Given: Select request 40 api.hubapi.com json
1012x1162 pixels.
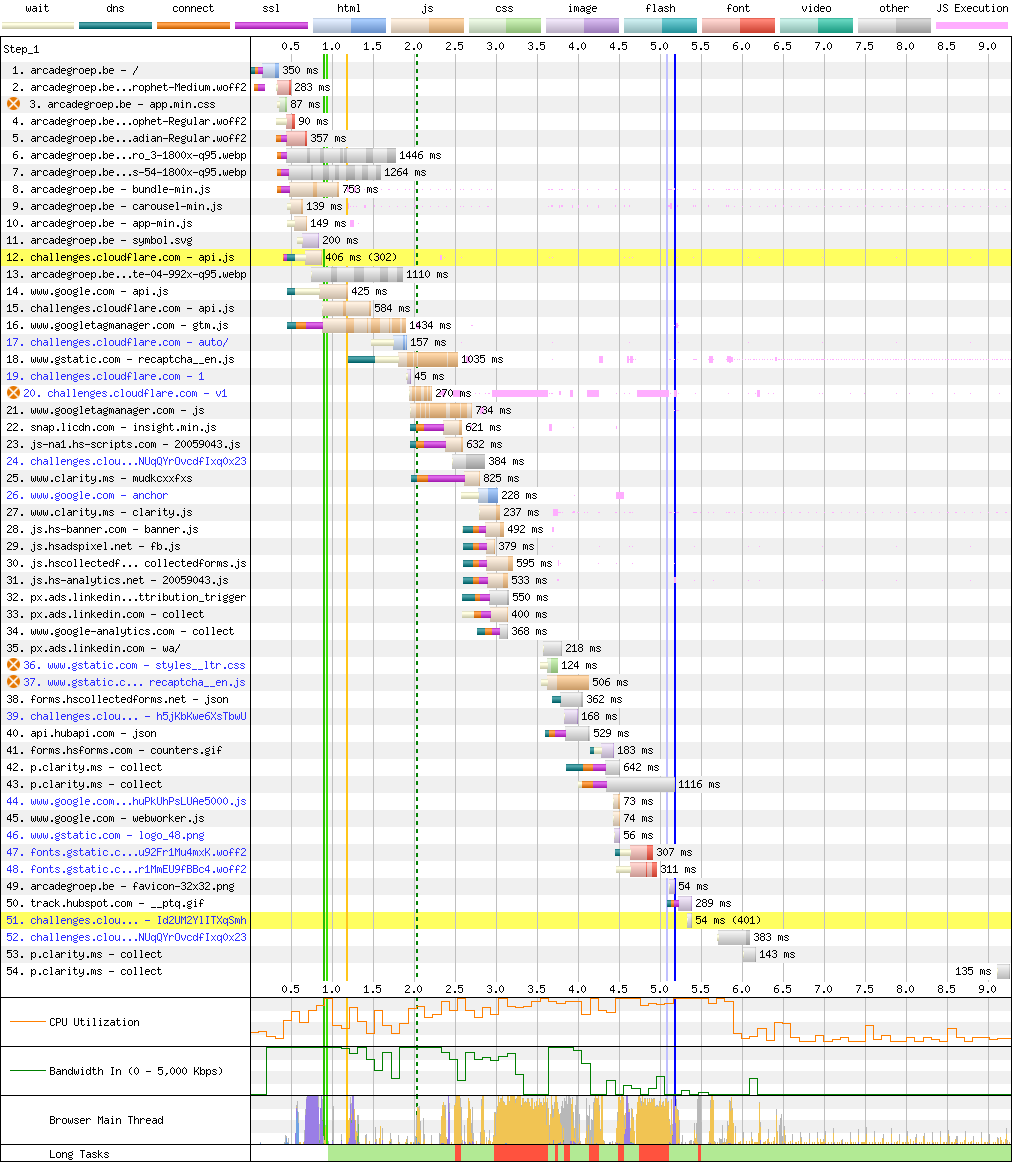Looking at the screenshot, I should point(81,734).
